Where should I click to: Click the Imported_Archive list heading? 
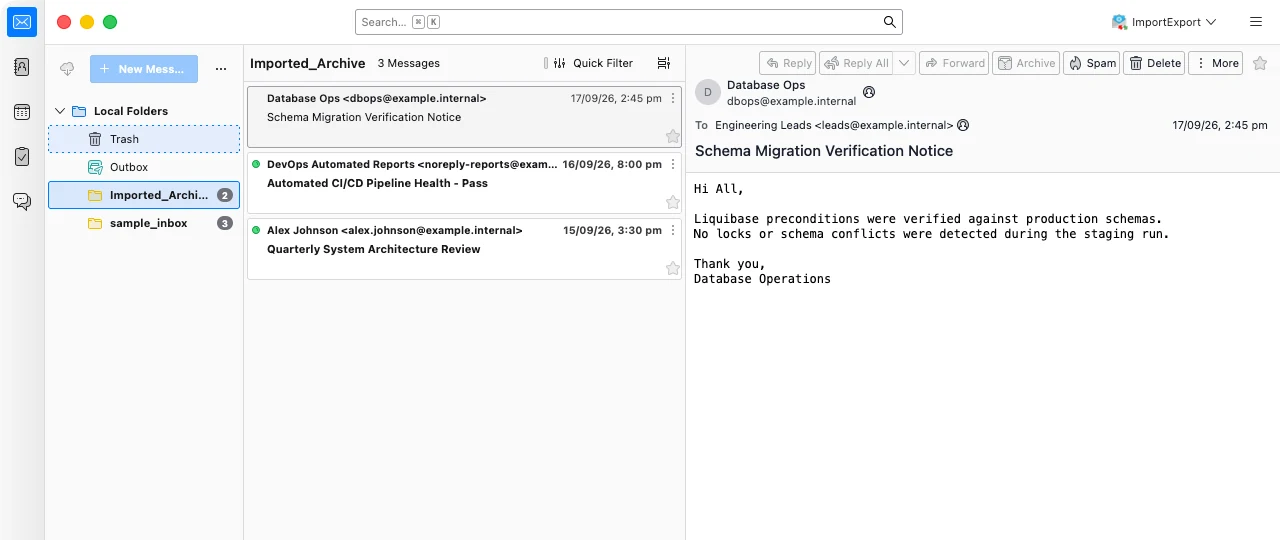click(307, 63)
